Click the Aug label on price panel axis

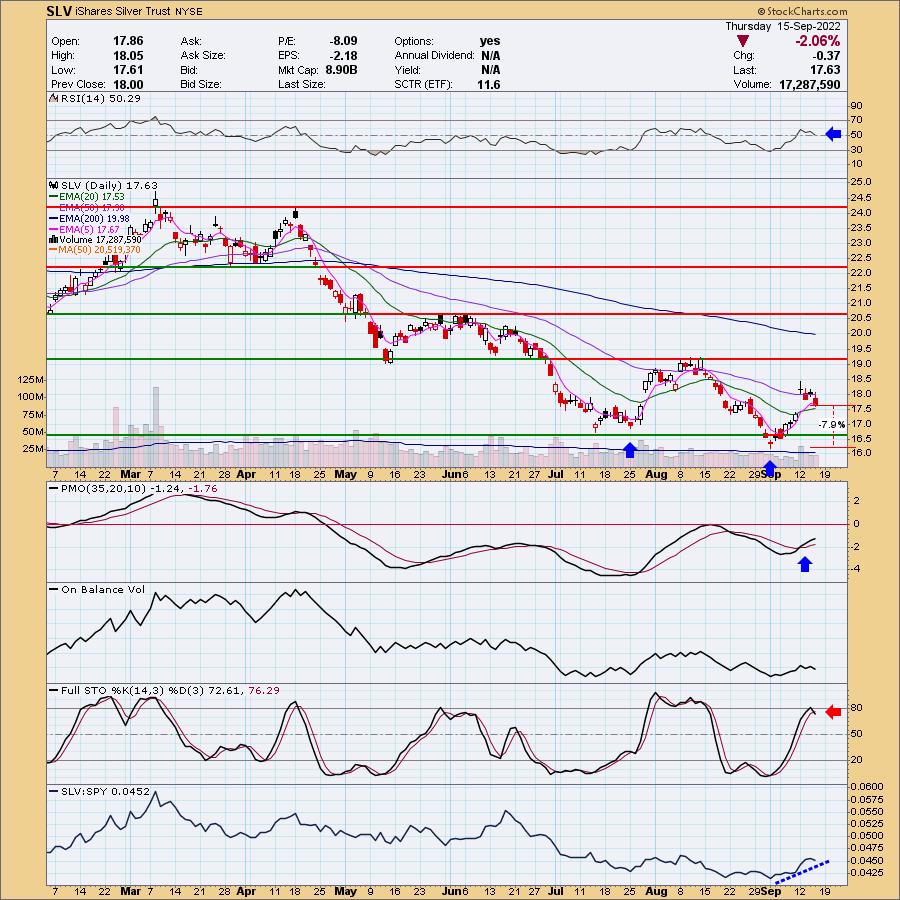click(656, 475)
